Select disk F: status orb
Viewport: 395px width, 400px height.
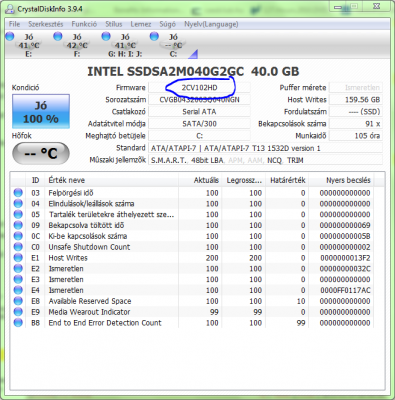[58, 36]
